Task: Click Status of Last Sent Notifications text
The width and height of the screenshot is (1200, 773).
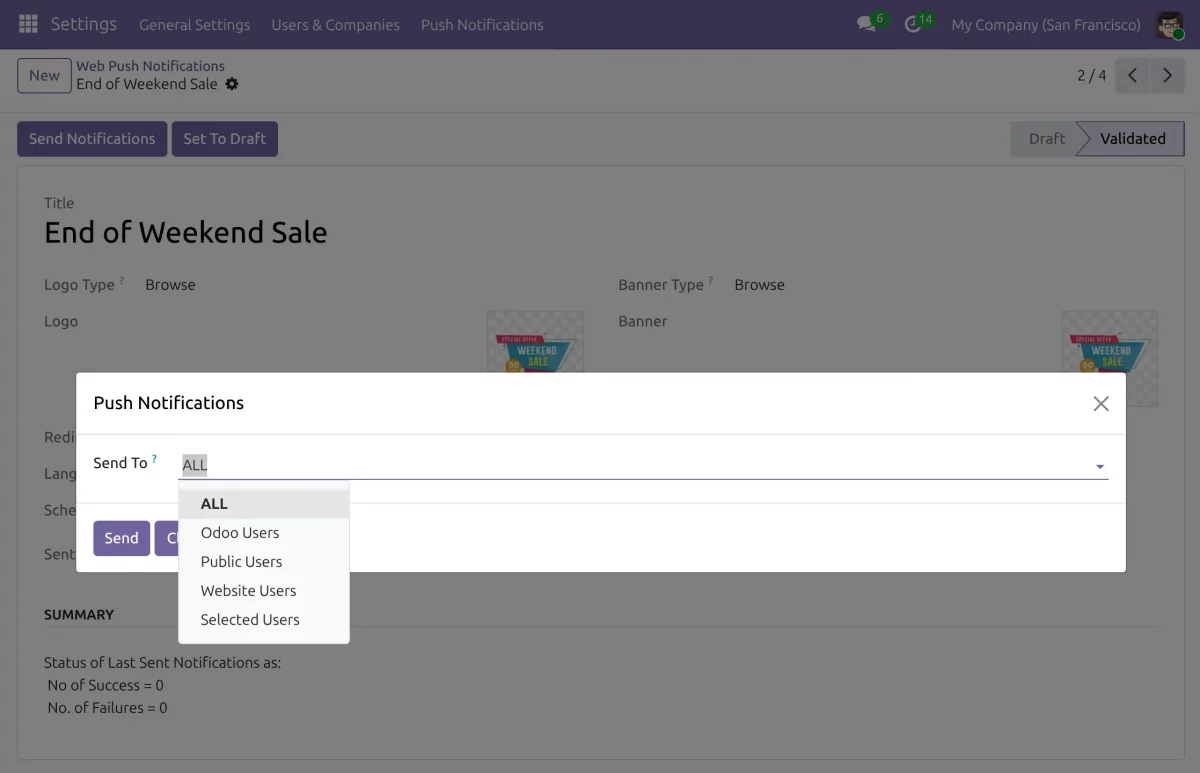Action: (162, 662)
